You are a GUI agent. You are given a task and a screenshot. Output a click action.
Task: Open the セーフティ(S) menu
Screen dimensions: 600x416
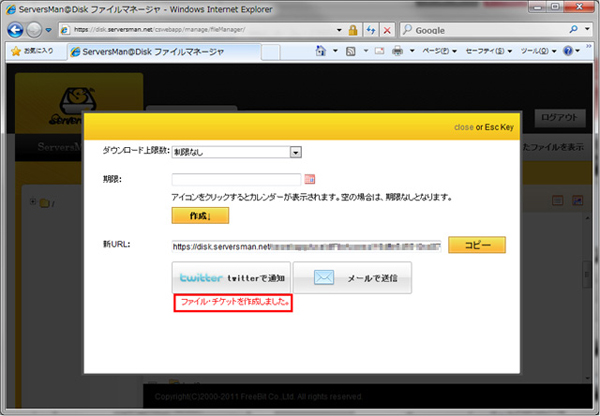pos(489,51)
